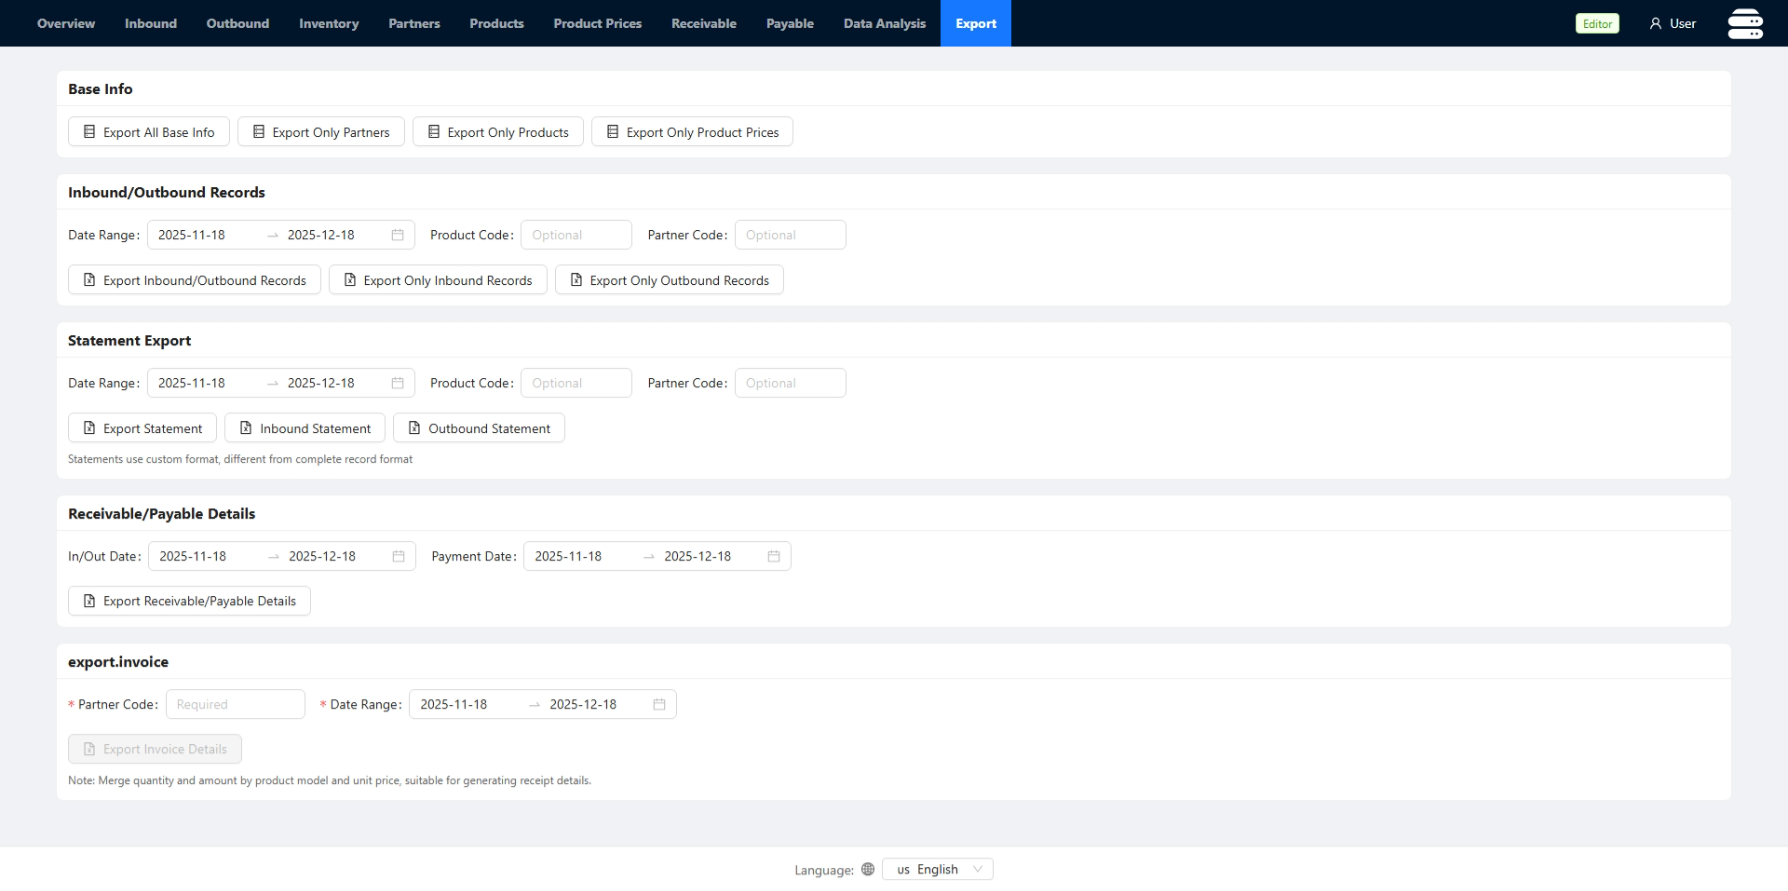Screen dimensions: 1788x891
Task: Switch to the Inventory tab
Action: coord(328,23)
